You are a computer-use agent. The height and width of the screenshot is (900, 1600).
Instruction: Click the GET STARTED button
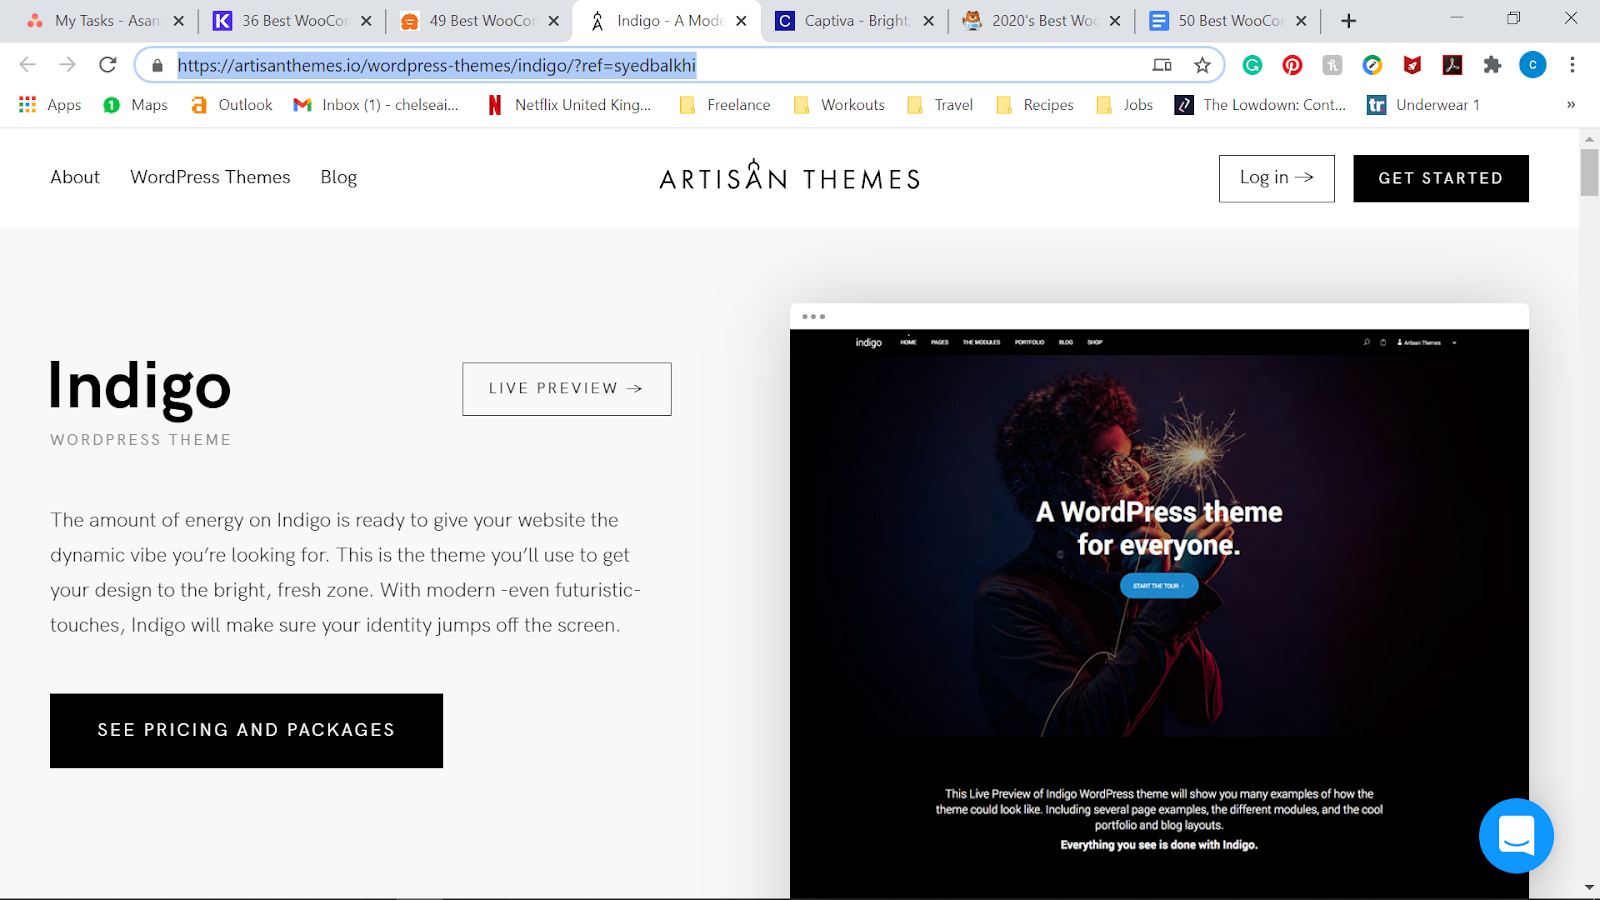pyautogui.click(x=1441, y=178)
